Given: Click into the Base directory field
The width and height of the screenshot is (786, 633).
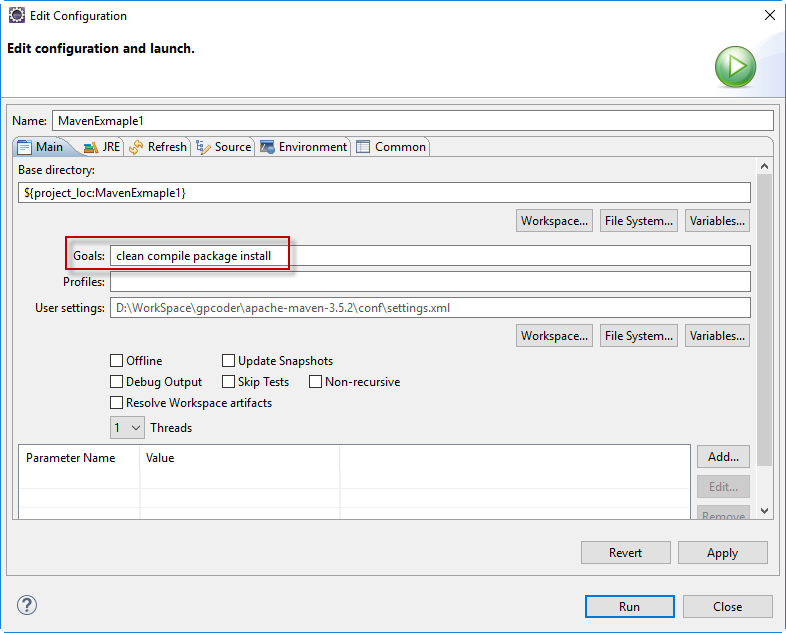Looking at the screenshot, I should pyautogui.click(x=384, y=193).
